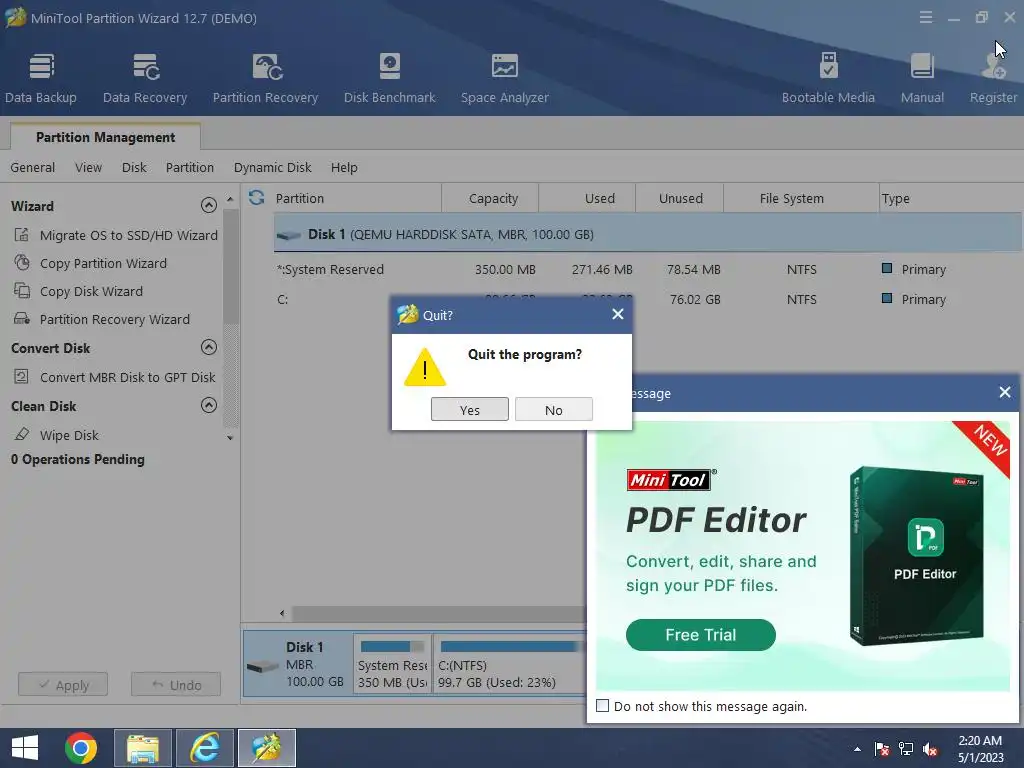This screenshot has width=1024, height=768.
Task: Click MiniTool Partition Wizard taskbar icon
Action: (266, 748)
